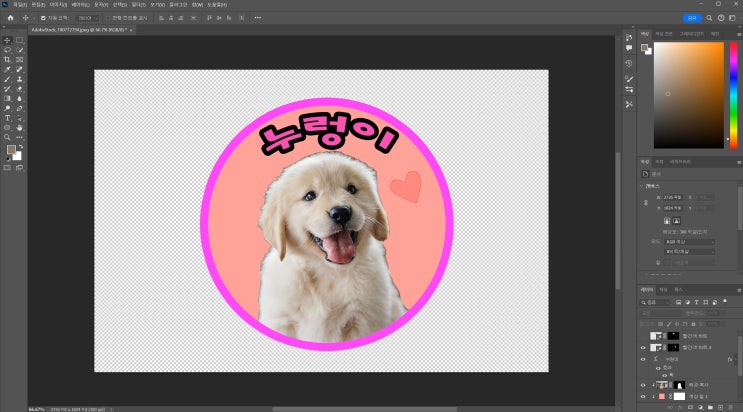
Task: Select the Horizontal Type tool
Action: tap(8, 118)
